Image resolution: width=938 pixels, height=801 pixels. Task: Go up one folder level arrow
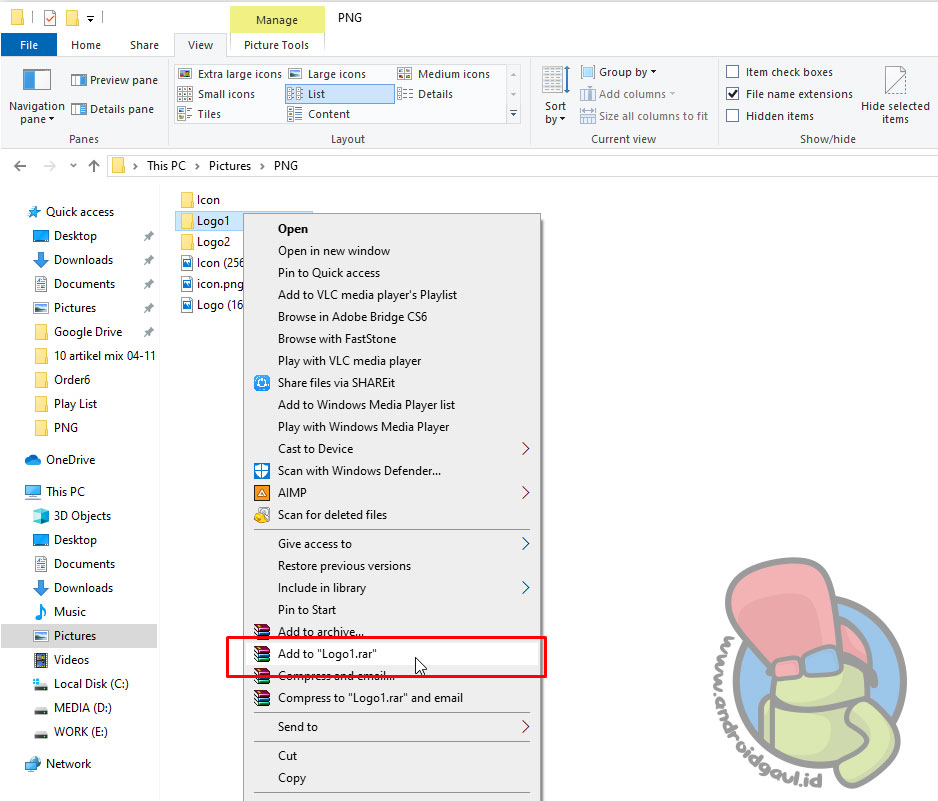point(94,166)
